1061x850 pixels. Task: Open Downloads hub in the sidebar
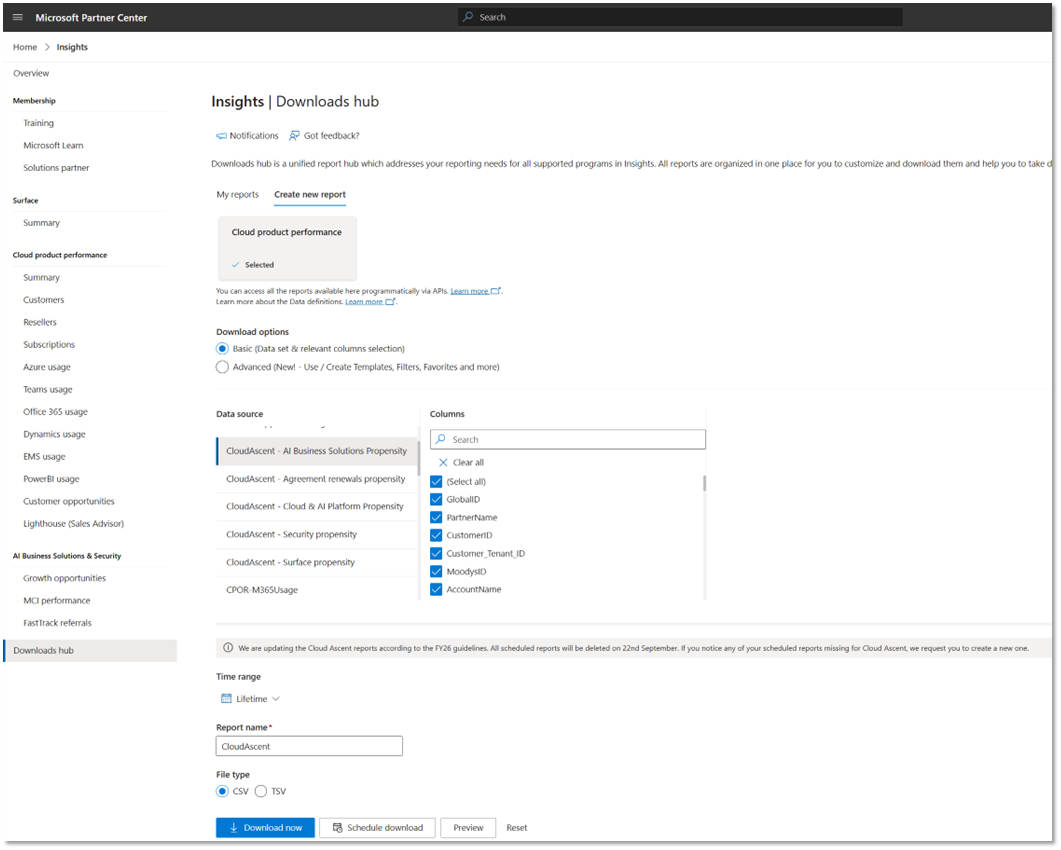[90, 651]
